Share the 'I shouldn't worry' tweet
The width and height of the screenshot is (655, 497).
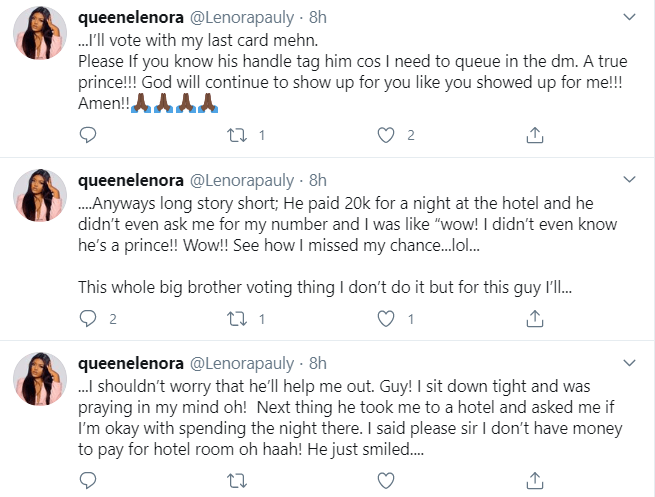tap(534, 485)
